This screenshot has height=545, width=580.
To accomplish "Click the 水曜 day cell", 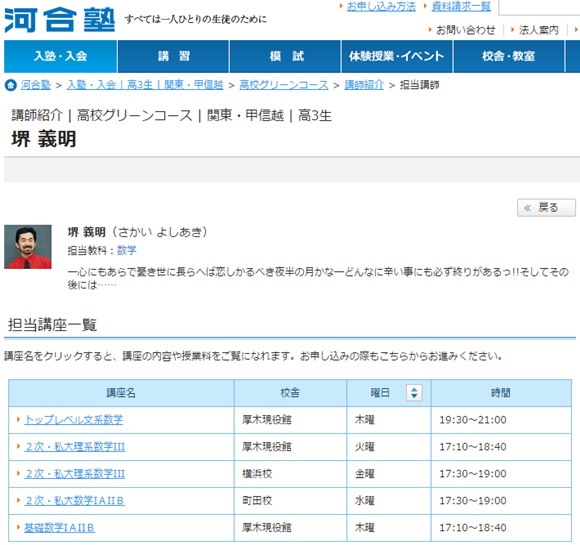I will tap(388, 501).
